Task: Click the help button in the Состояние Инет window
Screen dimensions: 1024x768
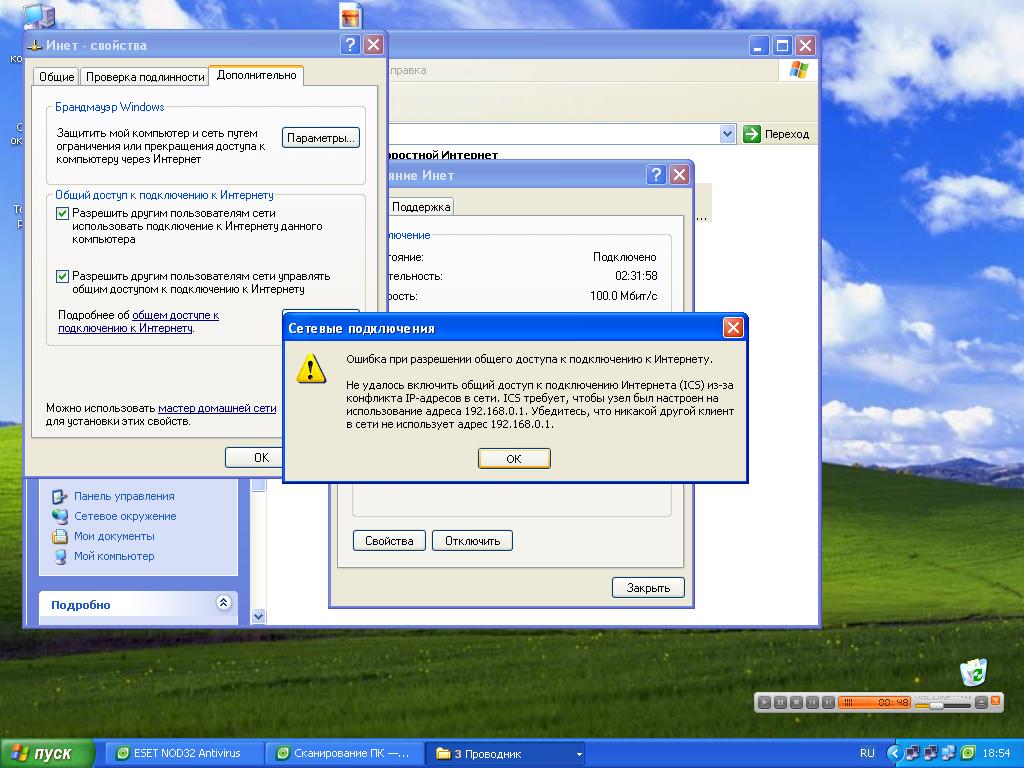Action: coord(656,174)
